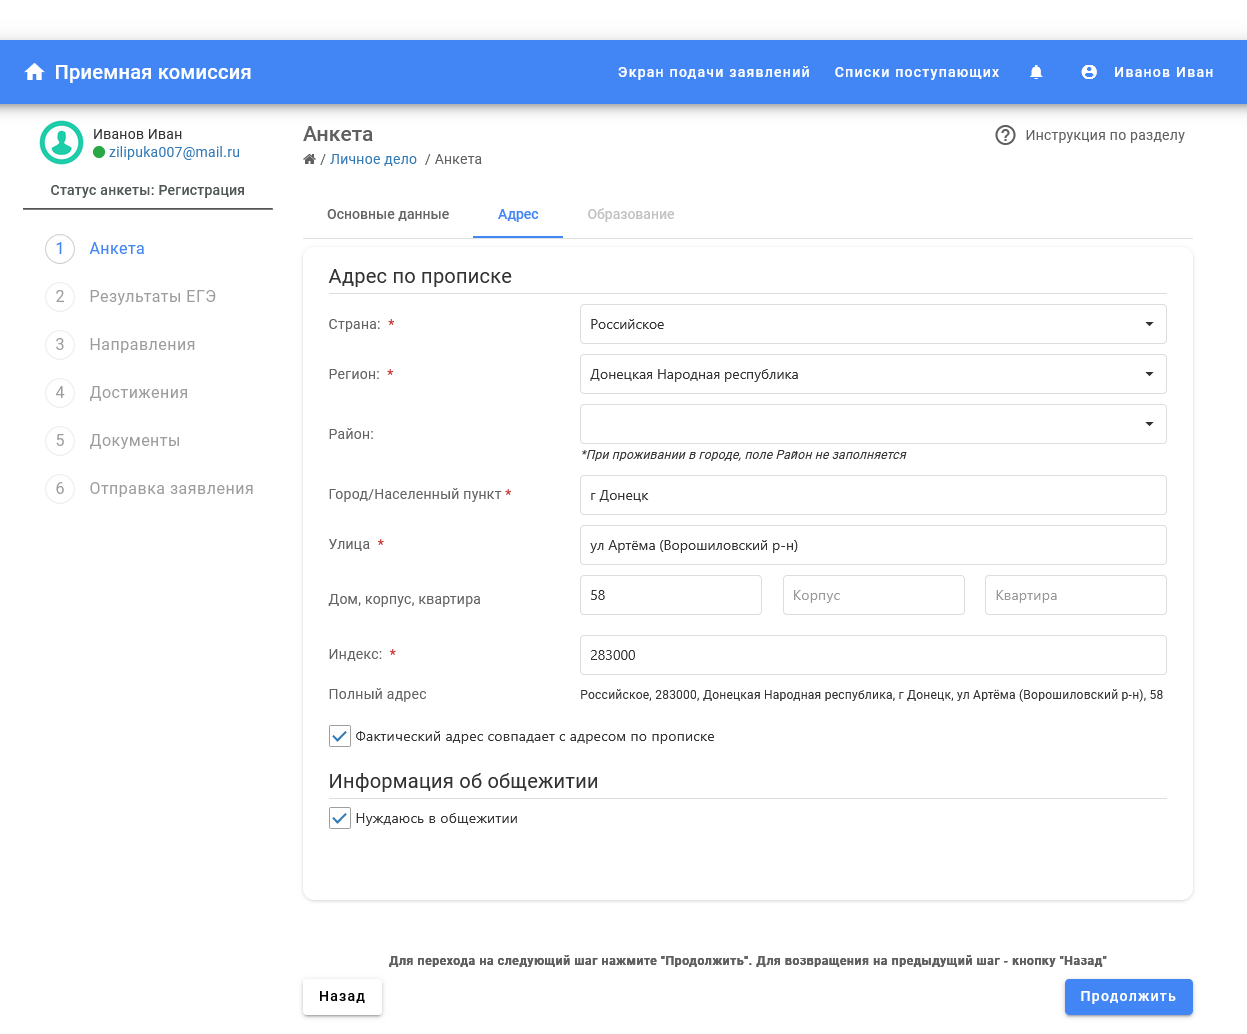Viewport: 1247px width, 1034px height.
Task: Click the Информация об общежитии heading
Action: [x=463, y=782]
